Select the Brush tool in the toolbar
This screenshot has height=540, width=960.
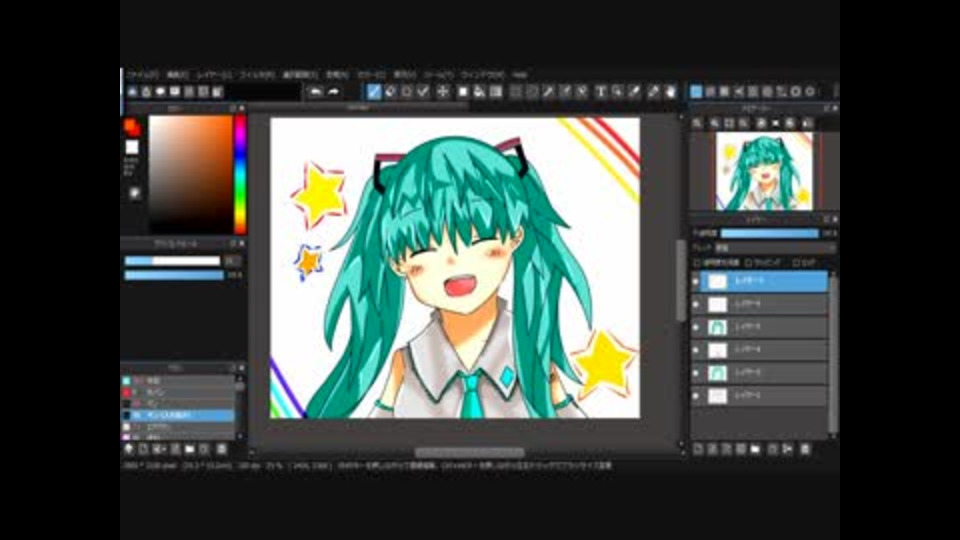point(373,92)
